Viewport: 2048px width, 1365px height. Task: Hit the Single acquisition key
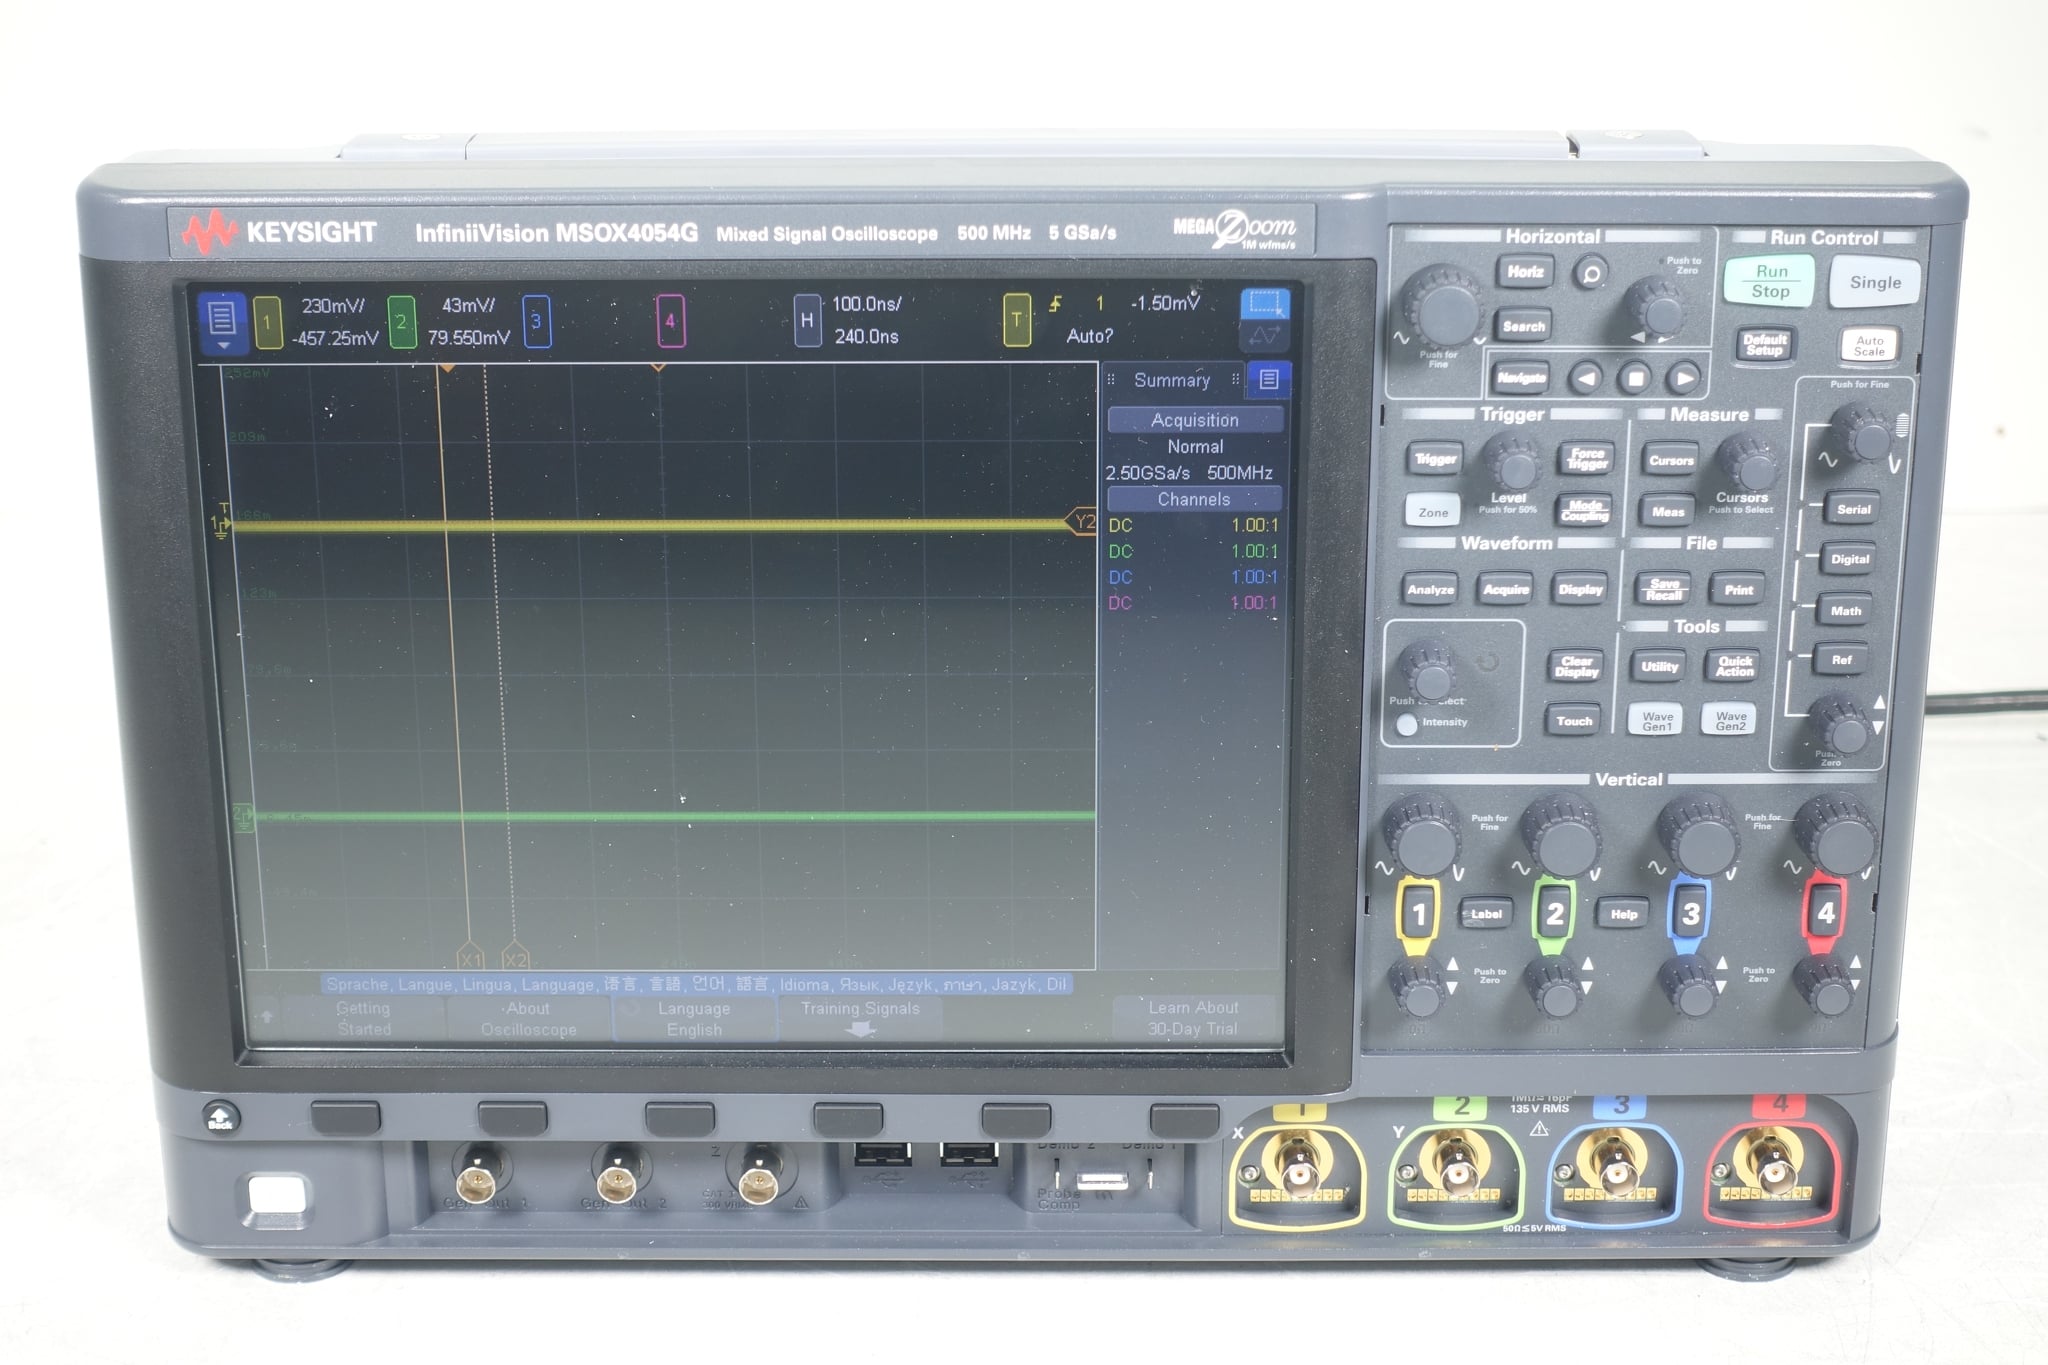[x=1875, y=282]
